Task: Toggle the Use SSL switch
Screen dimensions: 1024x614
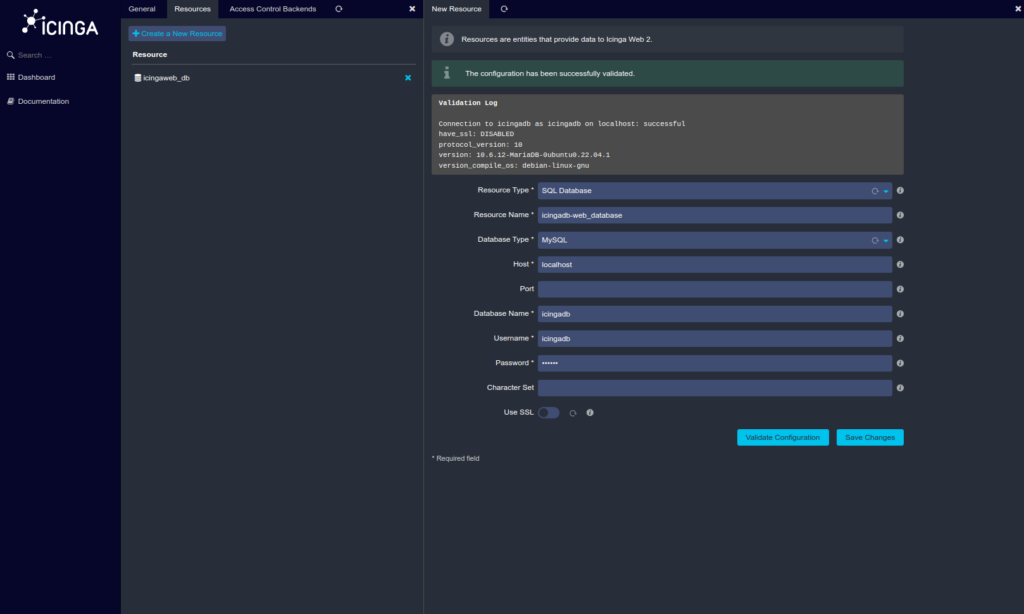Action: tap(548, 412)
